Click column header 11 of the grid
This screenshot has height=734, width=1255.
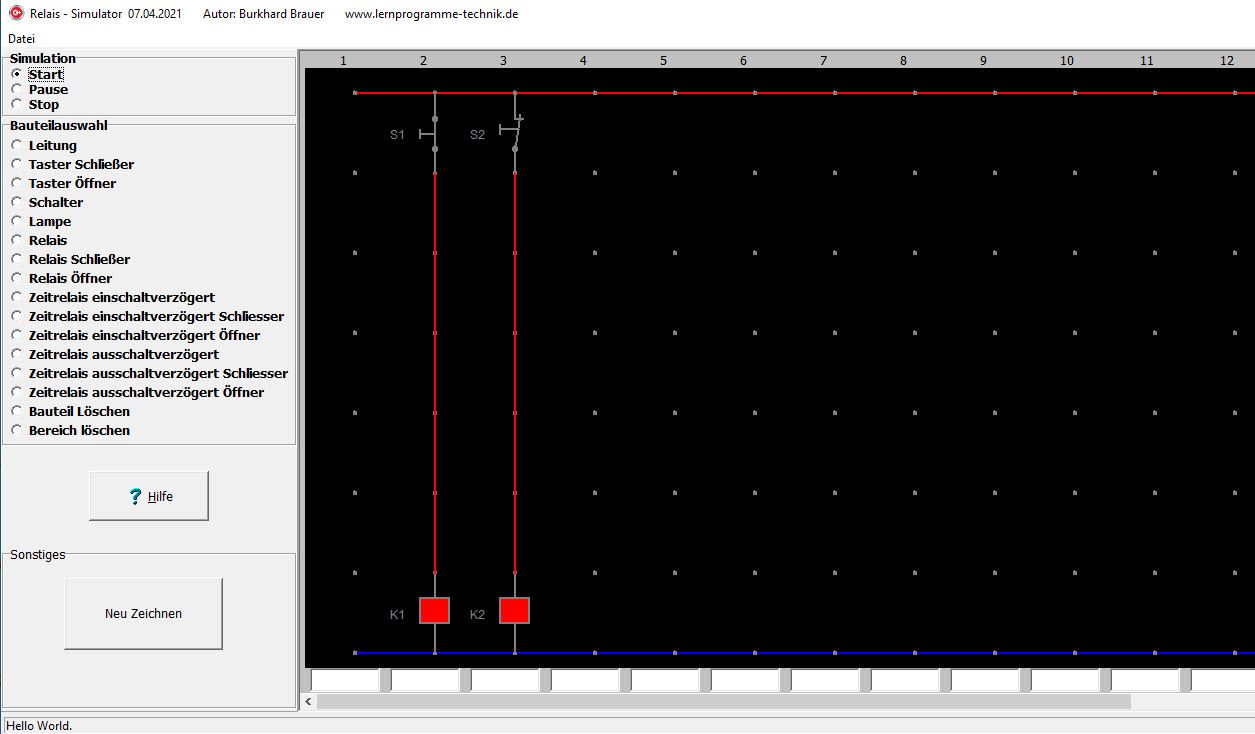click(x=1147, y=61)
